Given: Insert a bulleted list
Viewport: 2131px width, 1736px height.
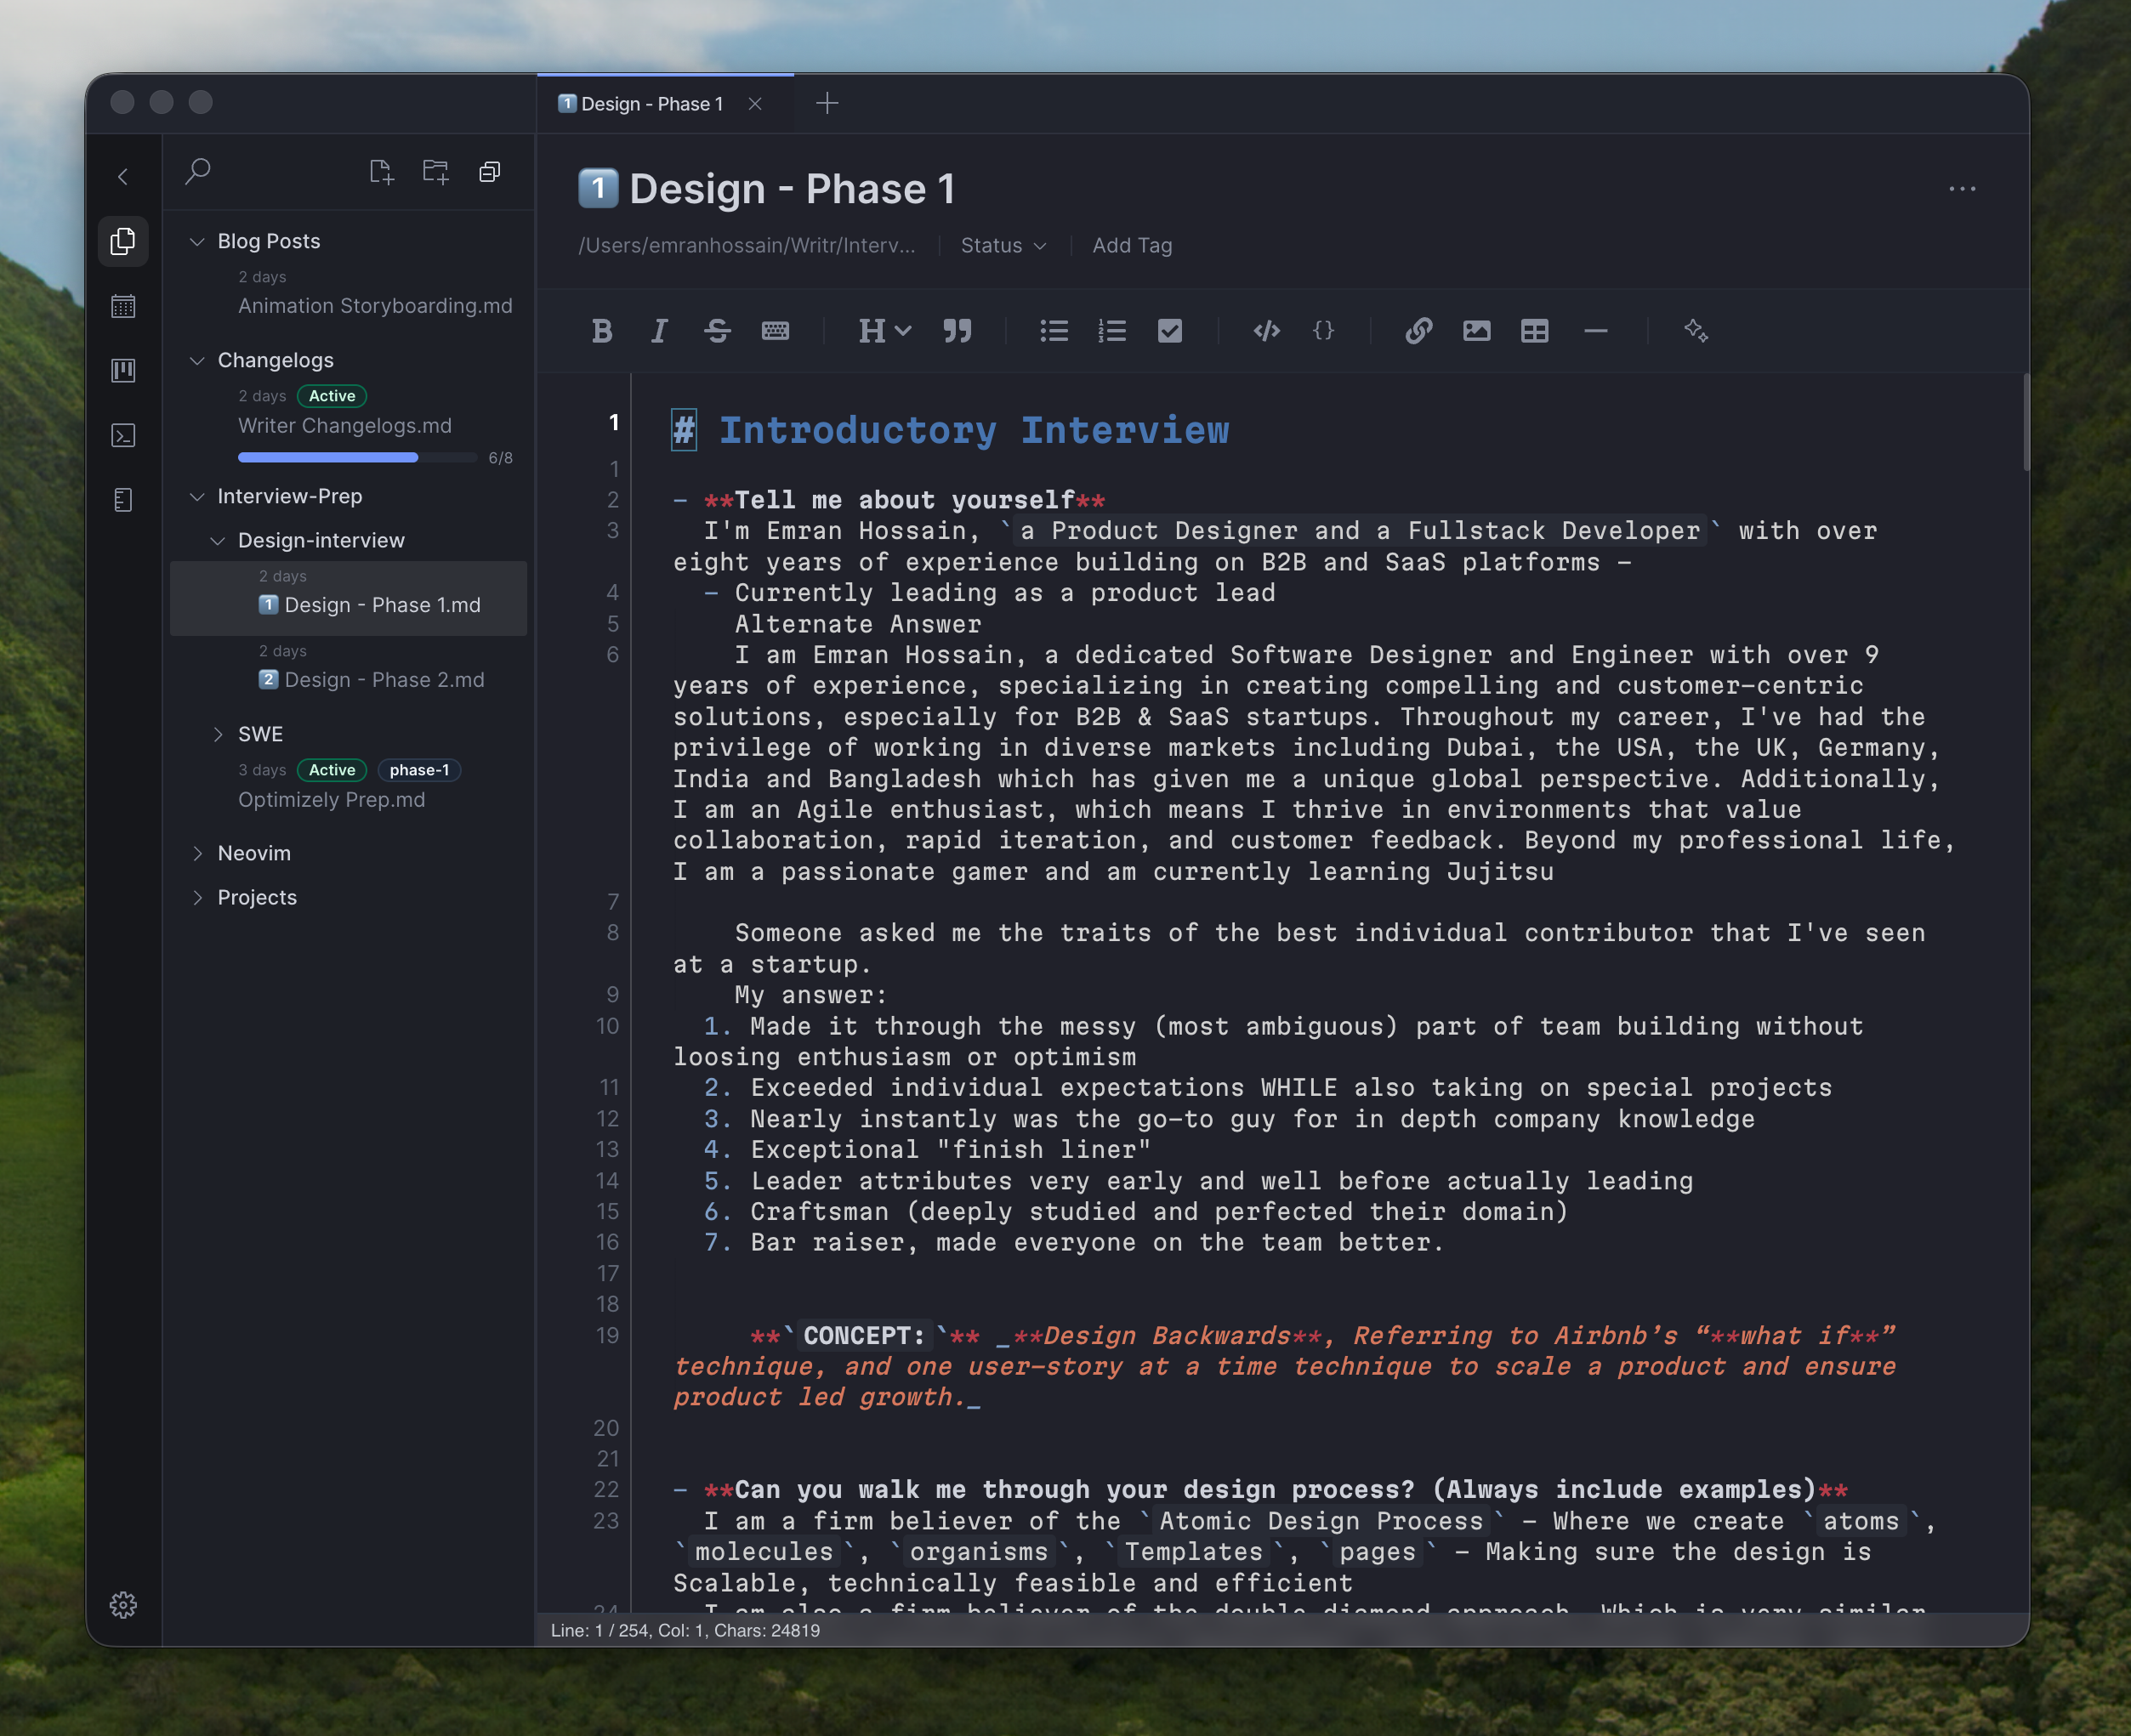Looking at the screenshot, I should coord(1054,331).
